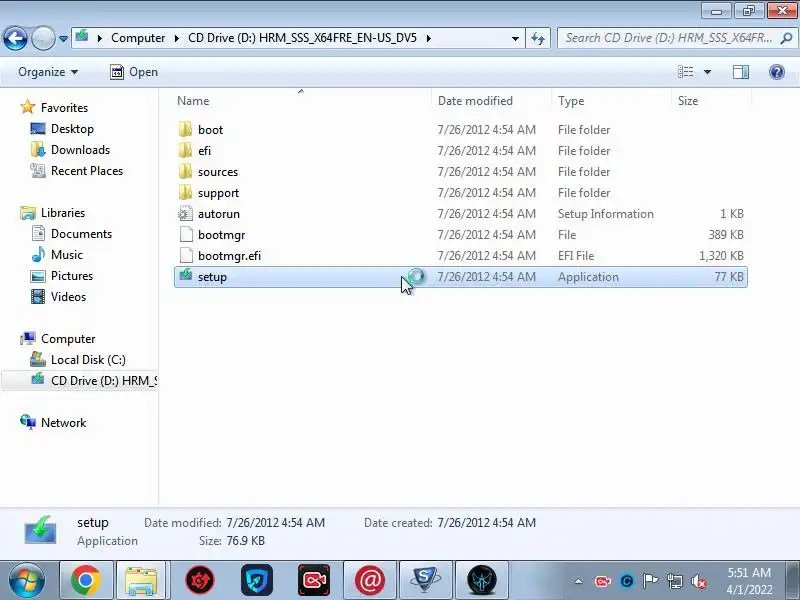Click the Action Center flag tray icon
Screen dimensions: 800x600
coord(651,581)
